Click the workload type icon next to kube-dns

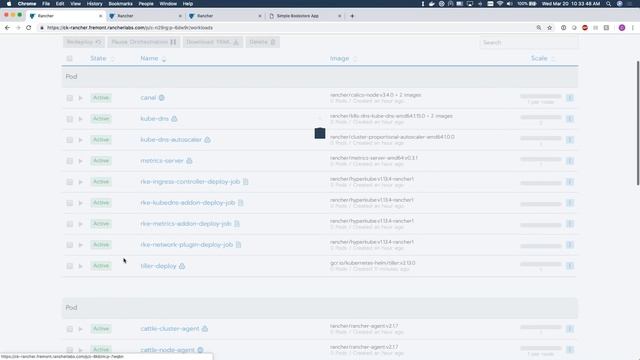point(174,119)
